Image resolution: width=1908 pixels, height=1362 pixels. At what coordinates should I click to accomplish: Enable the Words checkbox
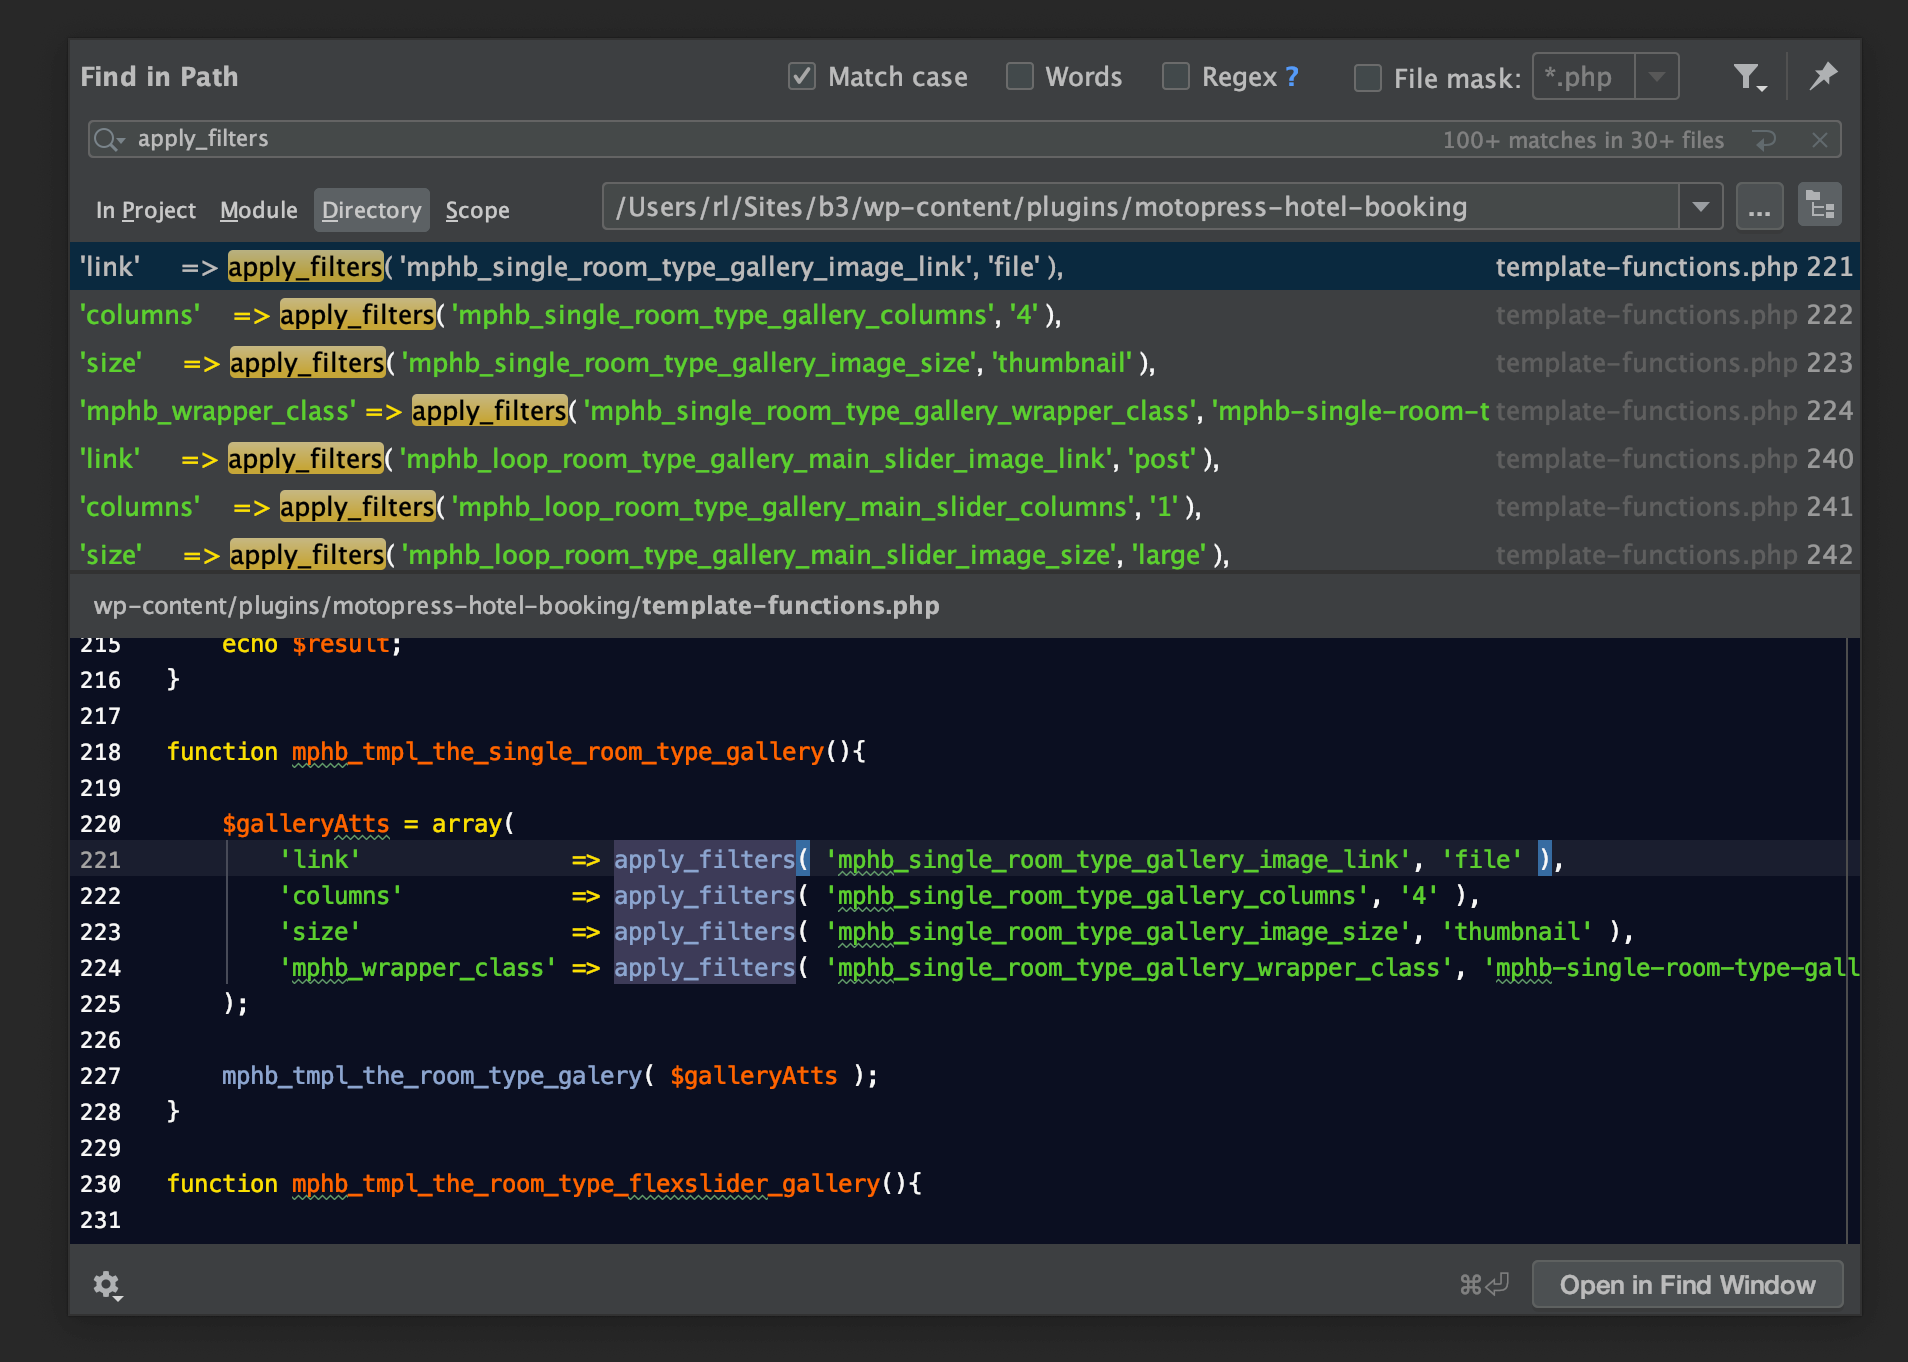click(1019, 76)
